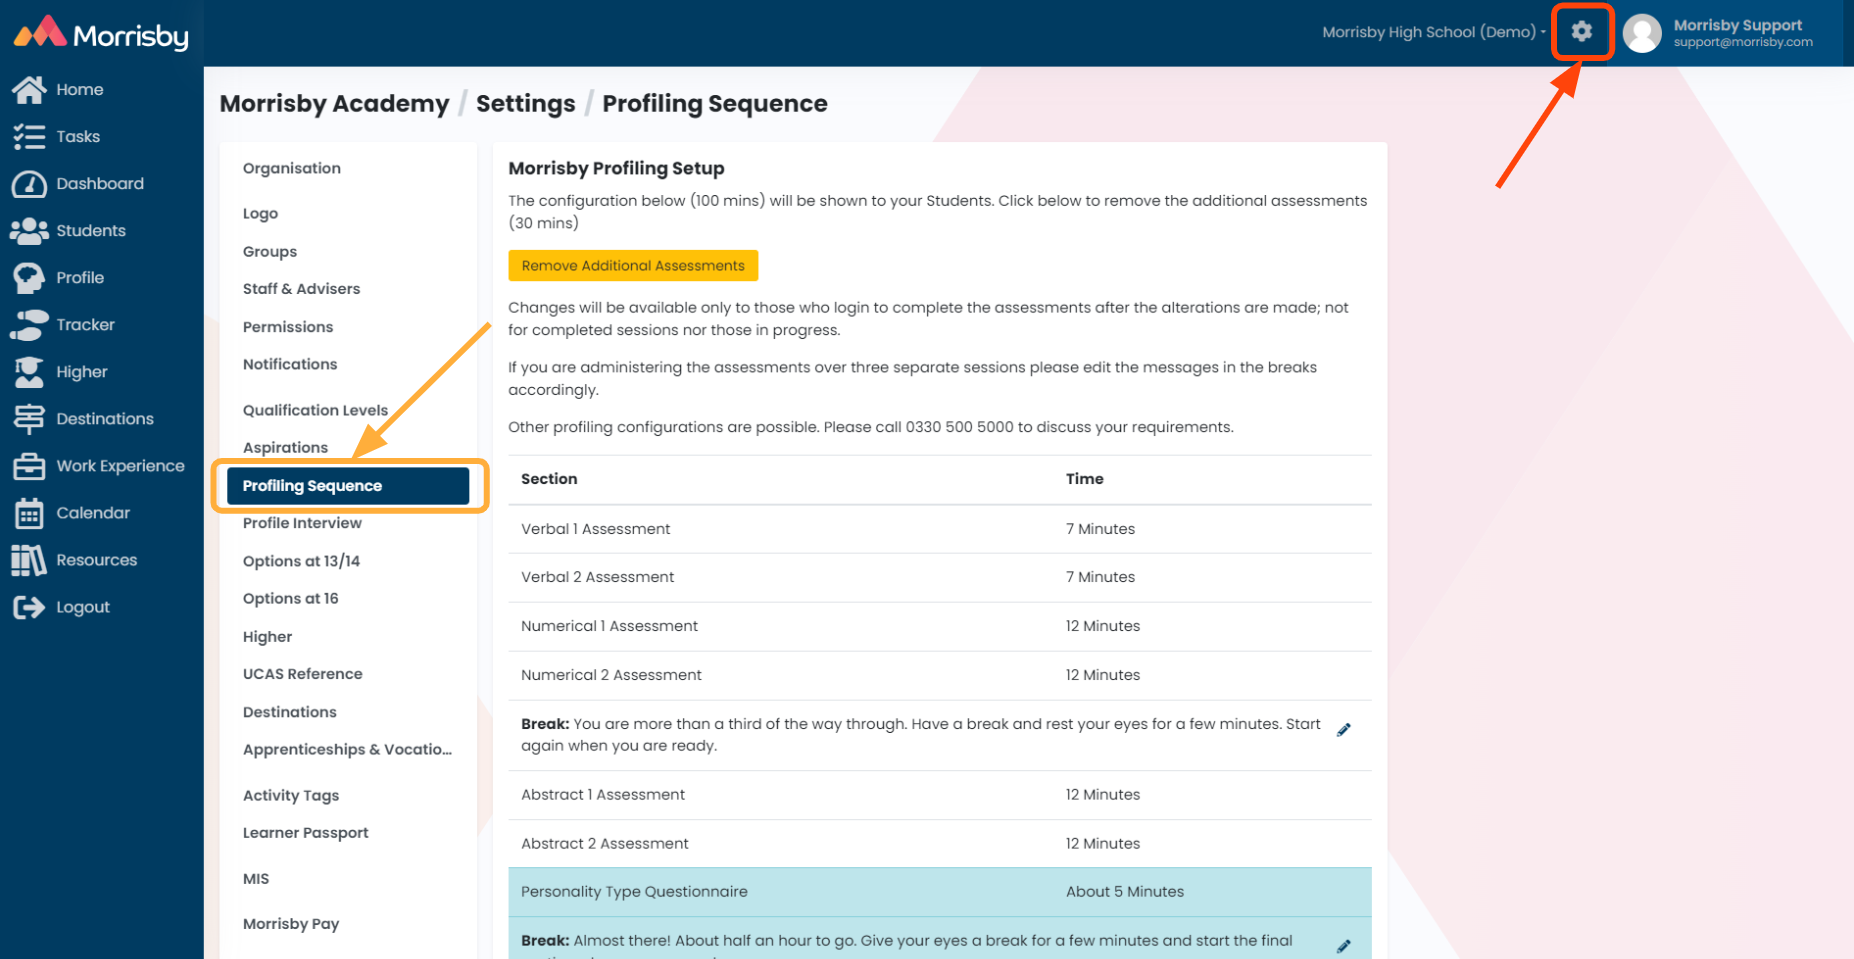
Task: Go to Work Experience in the sidebar
Action: point(120,466)
